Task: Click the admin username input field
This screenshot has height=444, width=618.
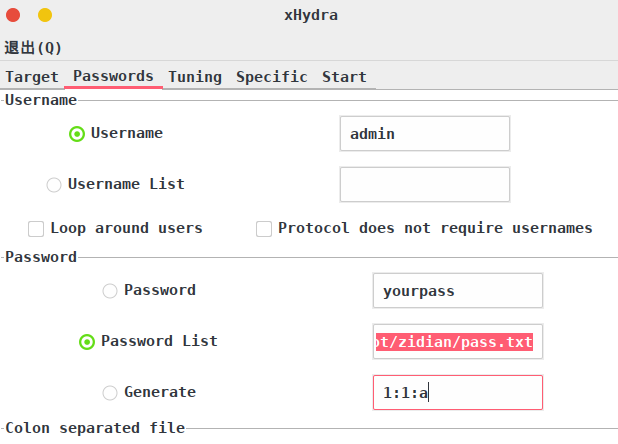Action: tap(425, 134)
